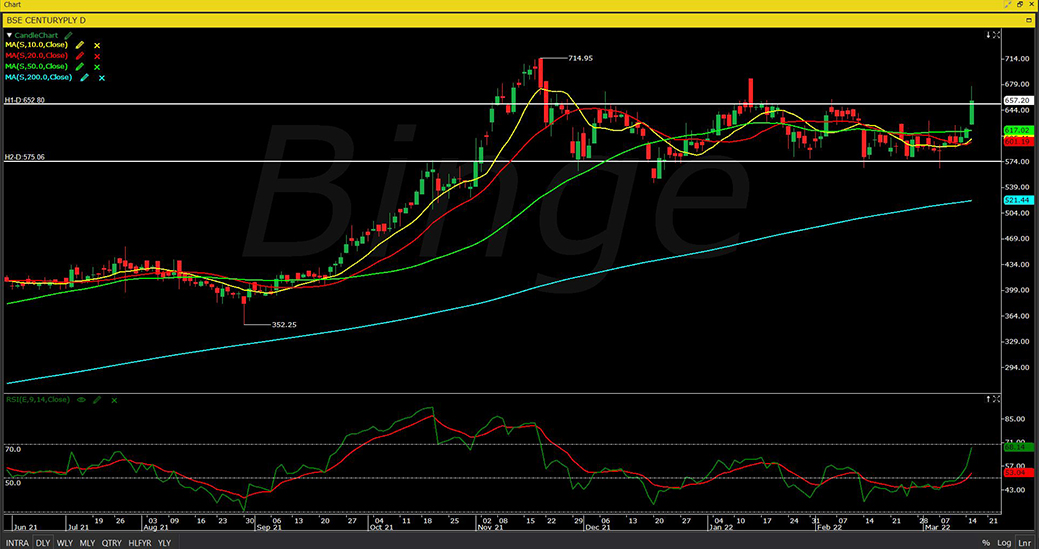This screenshot has width=1039, height=549.
Task: Click the green 617.02 MA value tag
Action: (1017, 130)
